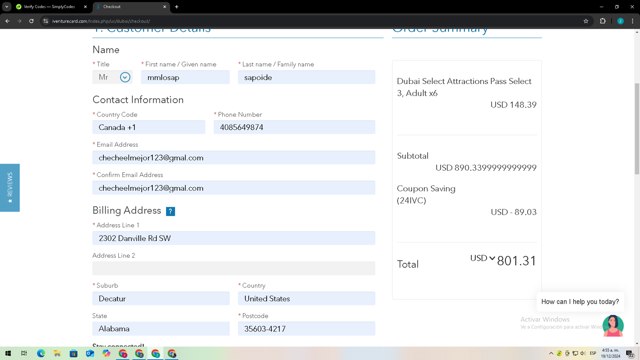Open the ESP keyboard language indicator
The width and height of the screenshot is (640, 360).
[593, 353]
